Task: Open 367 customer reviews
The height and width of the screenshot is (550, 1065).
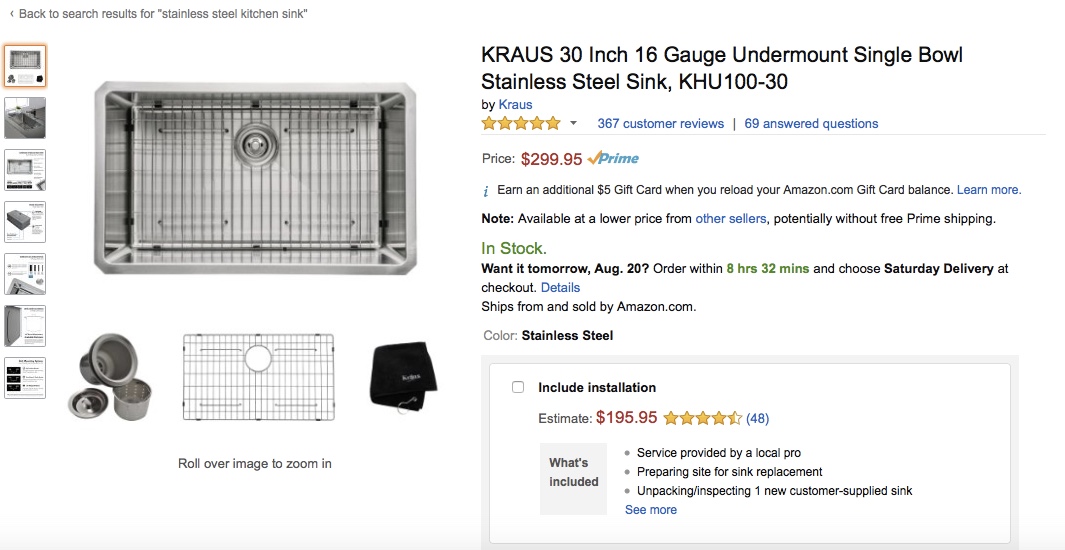Action: [660, 124]
